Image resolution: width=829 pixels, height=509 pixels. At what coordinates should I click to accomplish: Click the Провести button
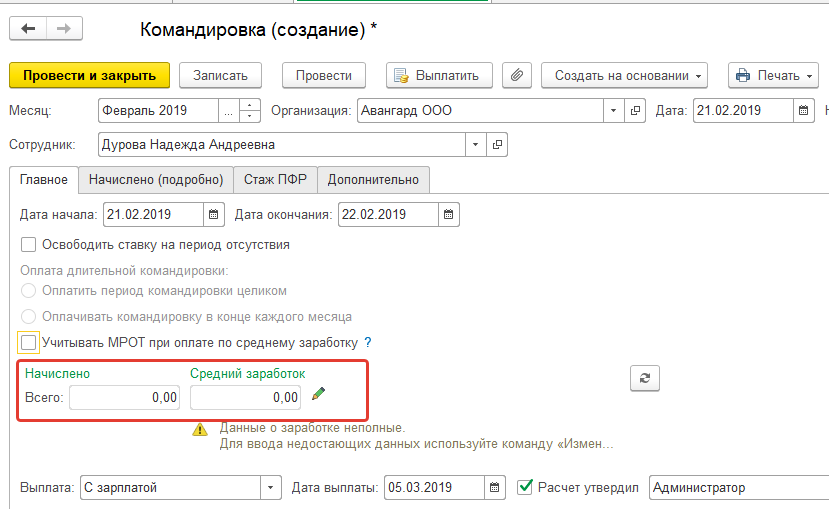324,76
